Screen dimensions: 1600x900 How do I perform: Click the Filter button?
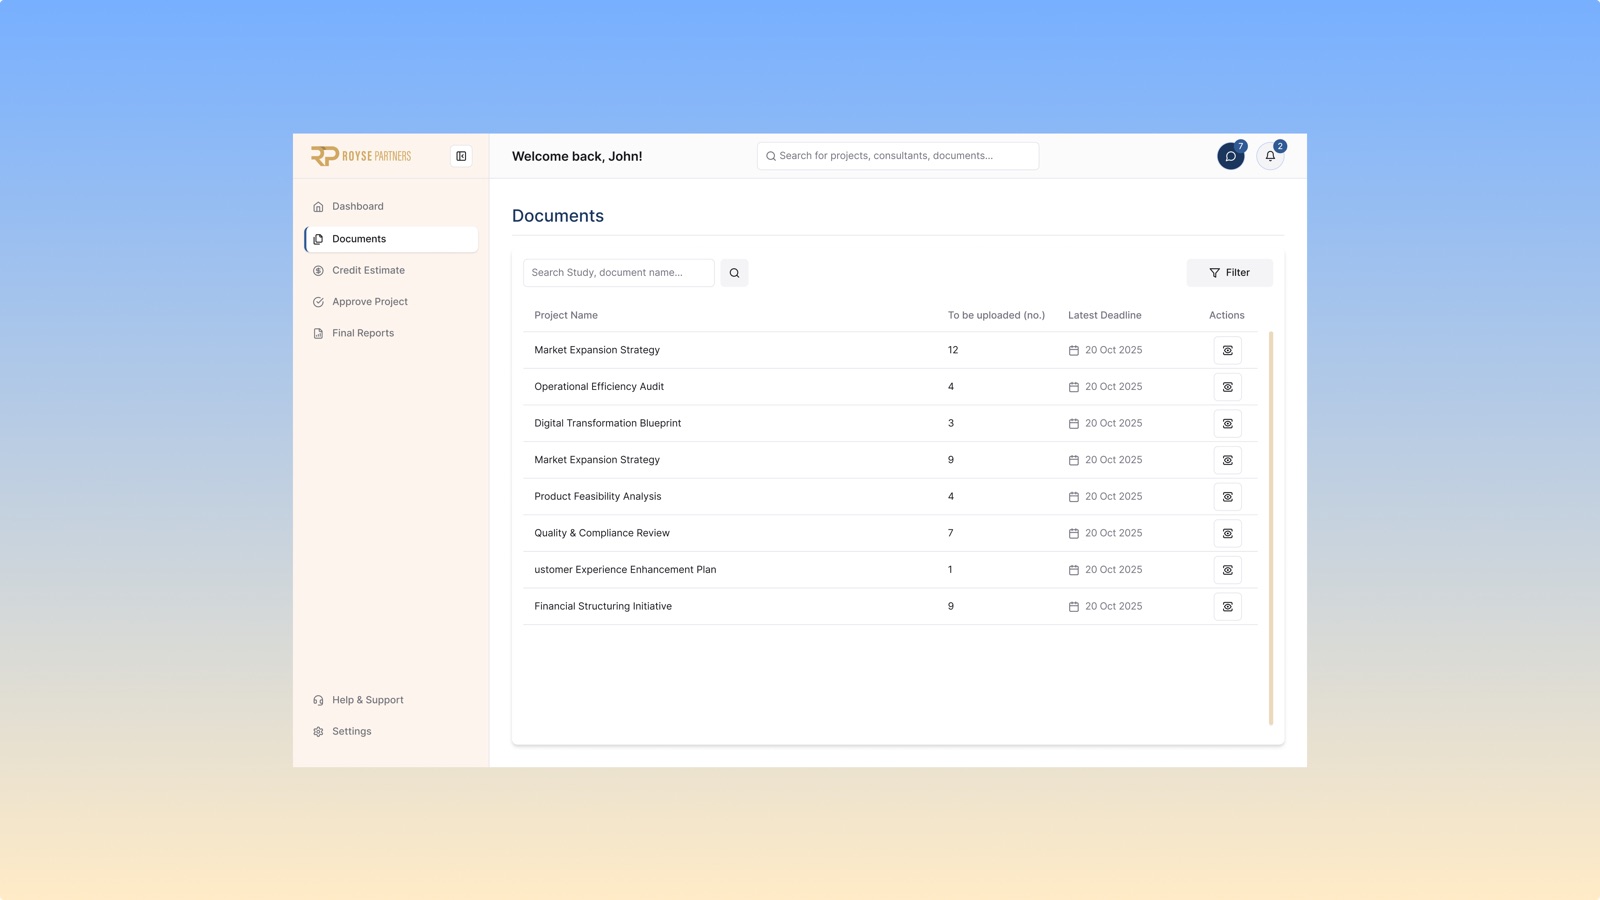(1229, 273)
